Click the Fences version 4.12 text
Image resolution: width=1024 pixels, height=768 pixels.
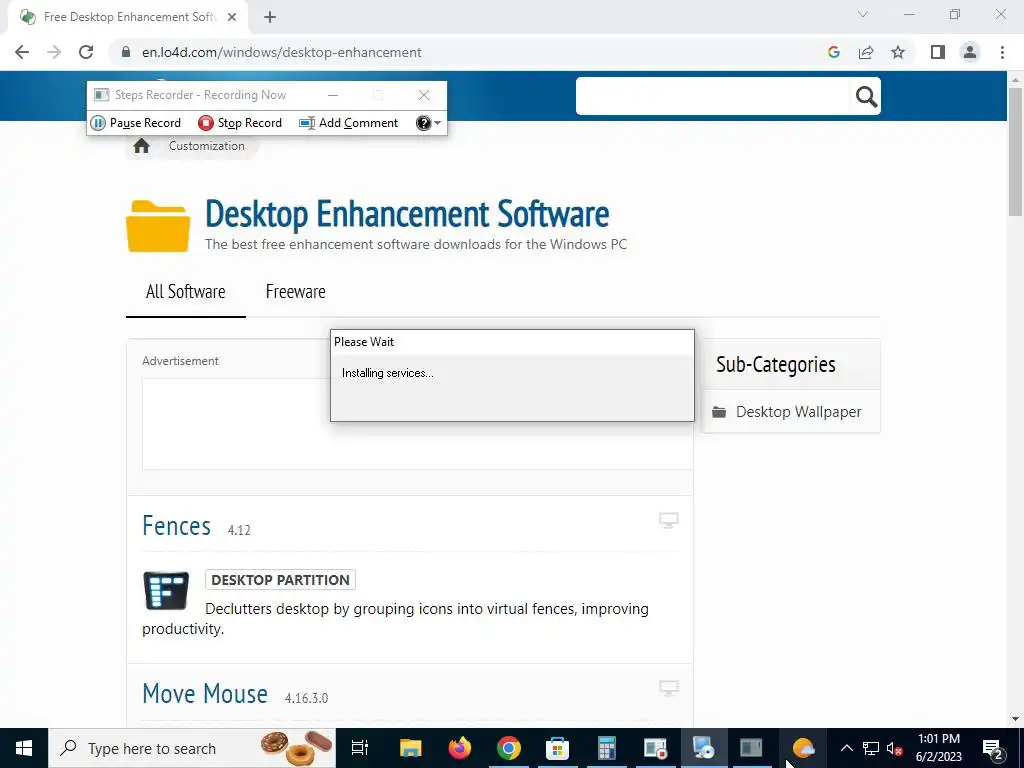tap(239, 530)
